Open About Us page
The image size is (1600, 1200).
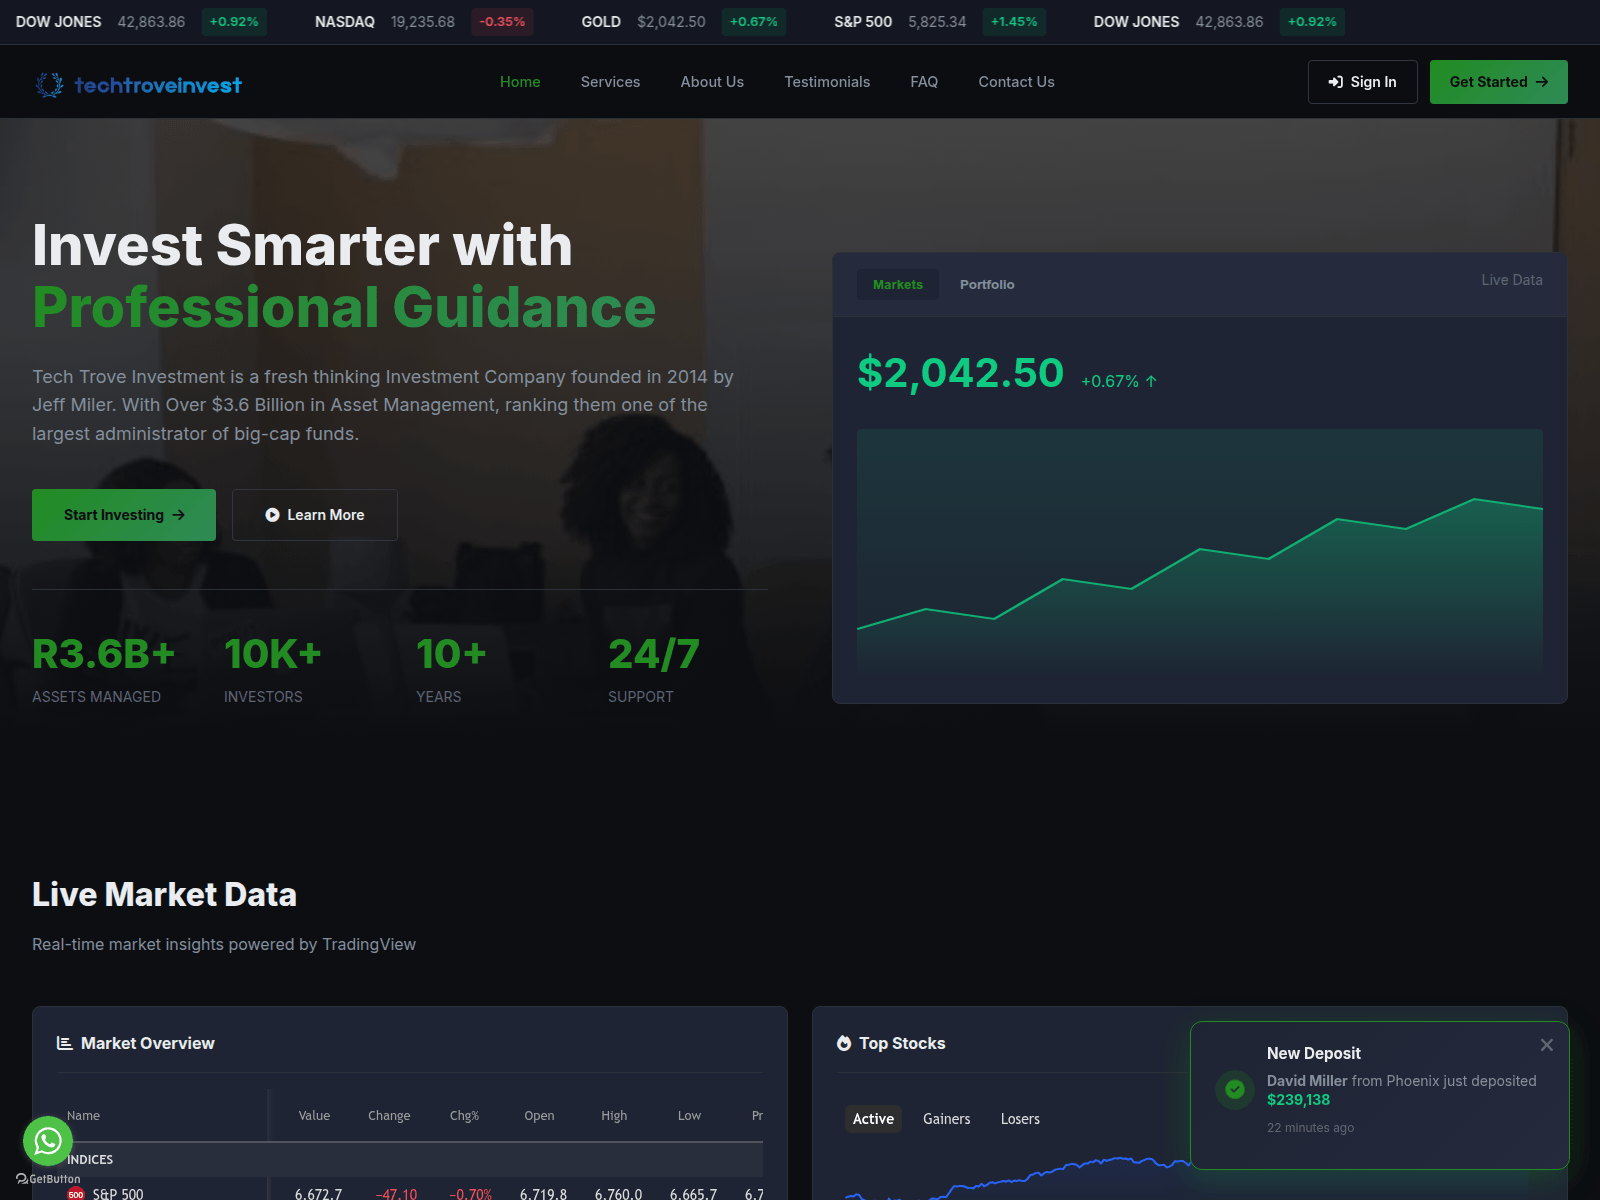tap(712, 82)
